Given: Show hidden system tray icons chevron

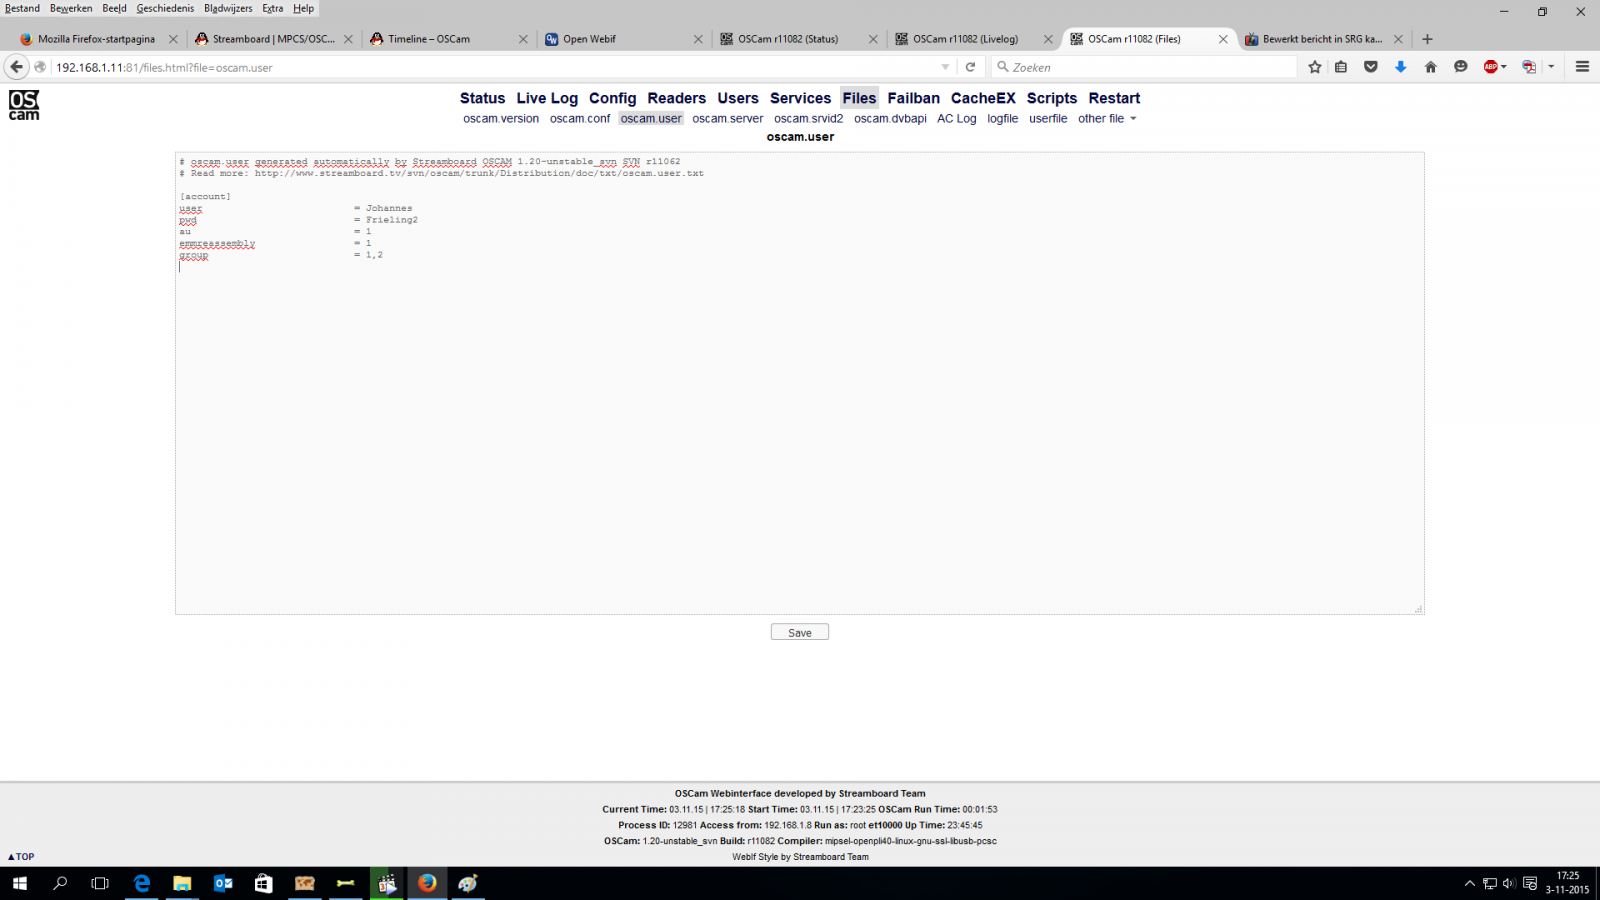Looking at the screenshot, I should [1469, 883].
